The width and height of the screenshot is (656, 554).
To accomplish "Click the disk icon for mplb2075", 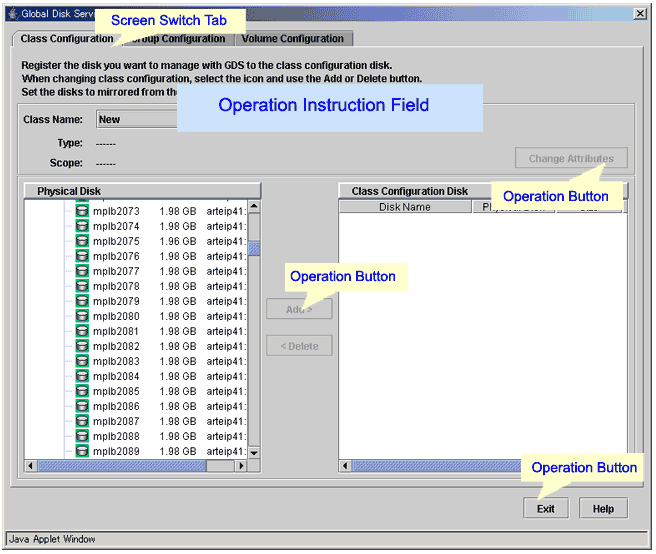I will (x=82, y=241).
